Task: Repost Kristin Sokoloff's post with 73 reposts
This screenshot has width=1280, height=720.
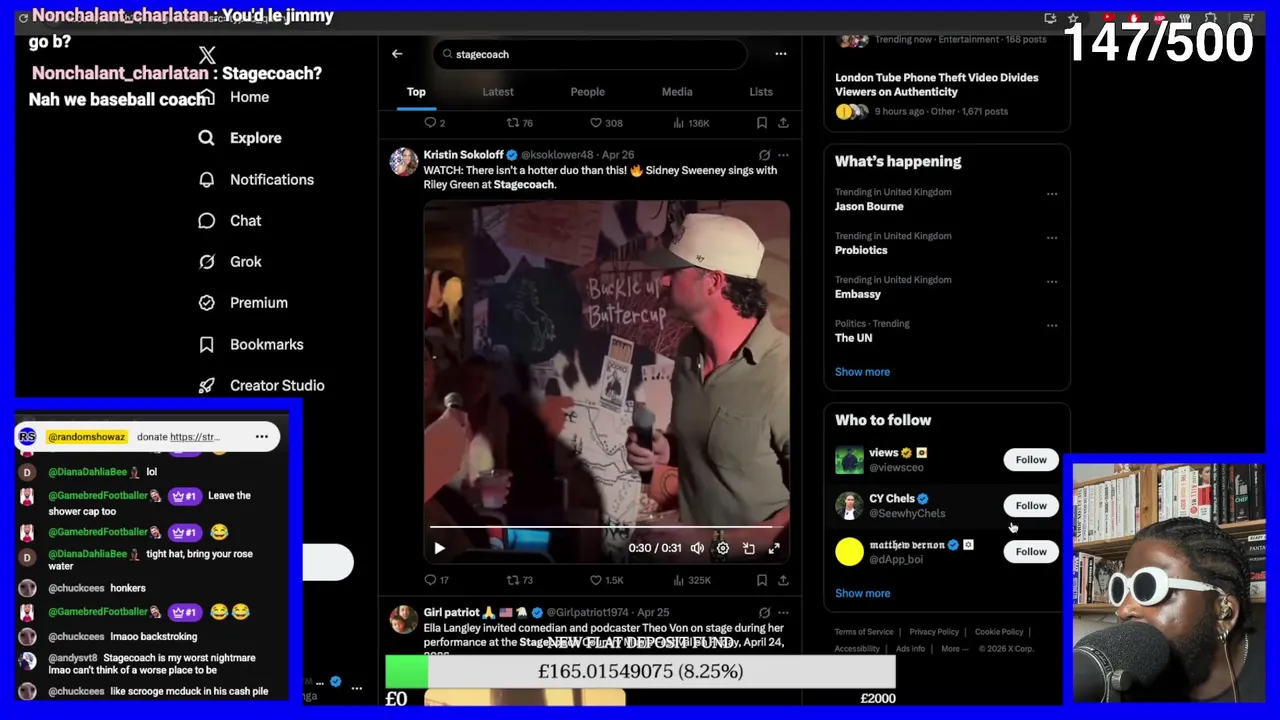Action: click(519, 580)
